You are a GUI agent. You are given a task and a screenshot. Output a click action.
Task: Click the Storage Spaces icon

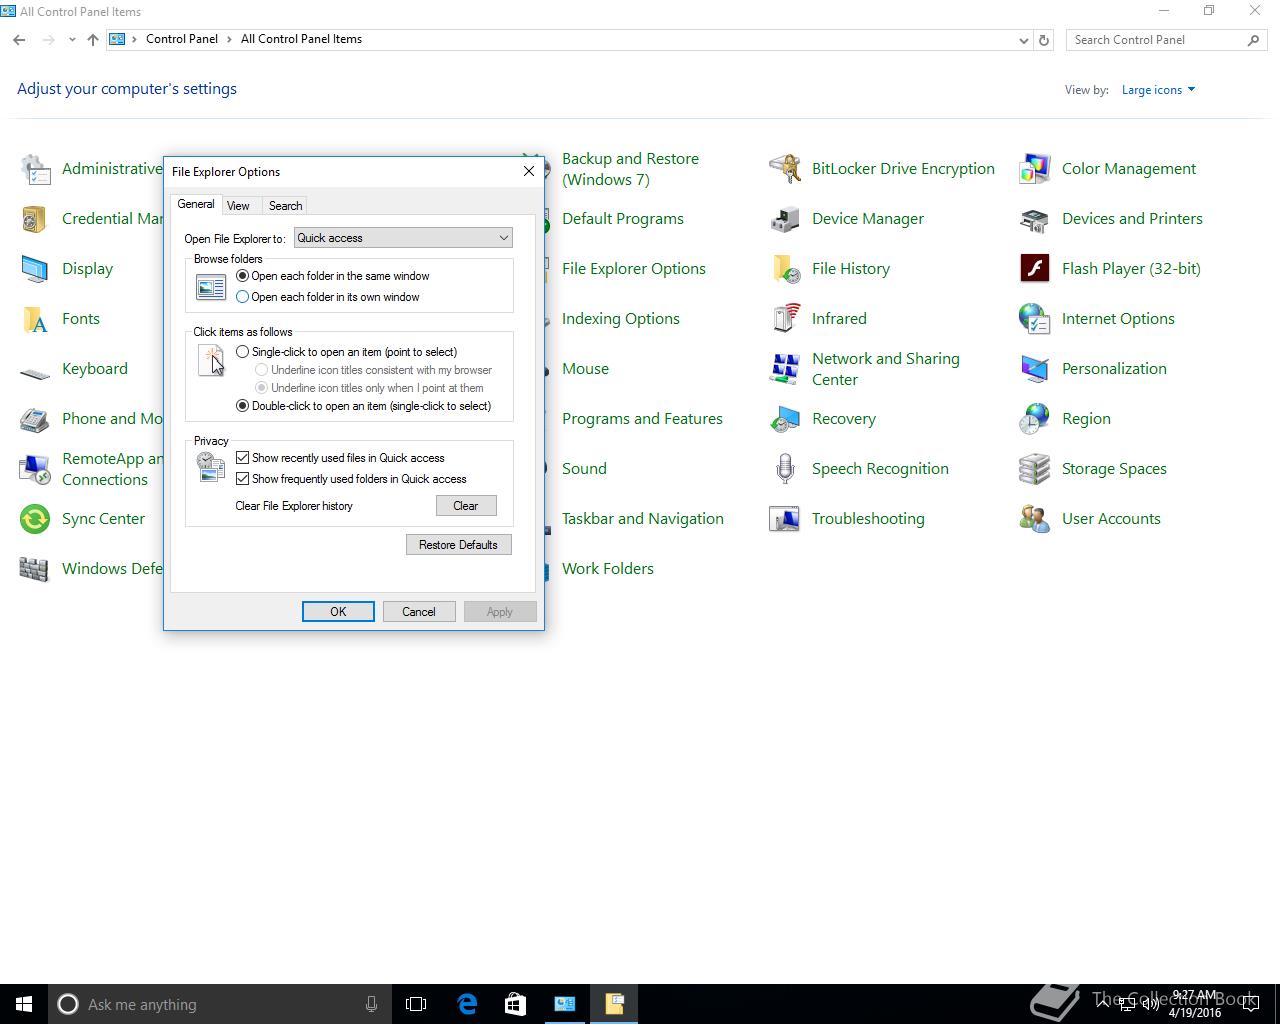tap(1035, 469)
